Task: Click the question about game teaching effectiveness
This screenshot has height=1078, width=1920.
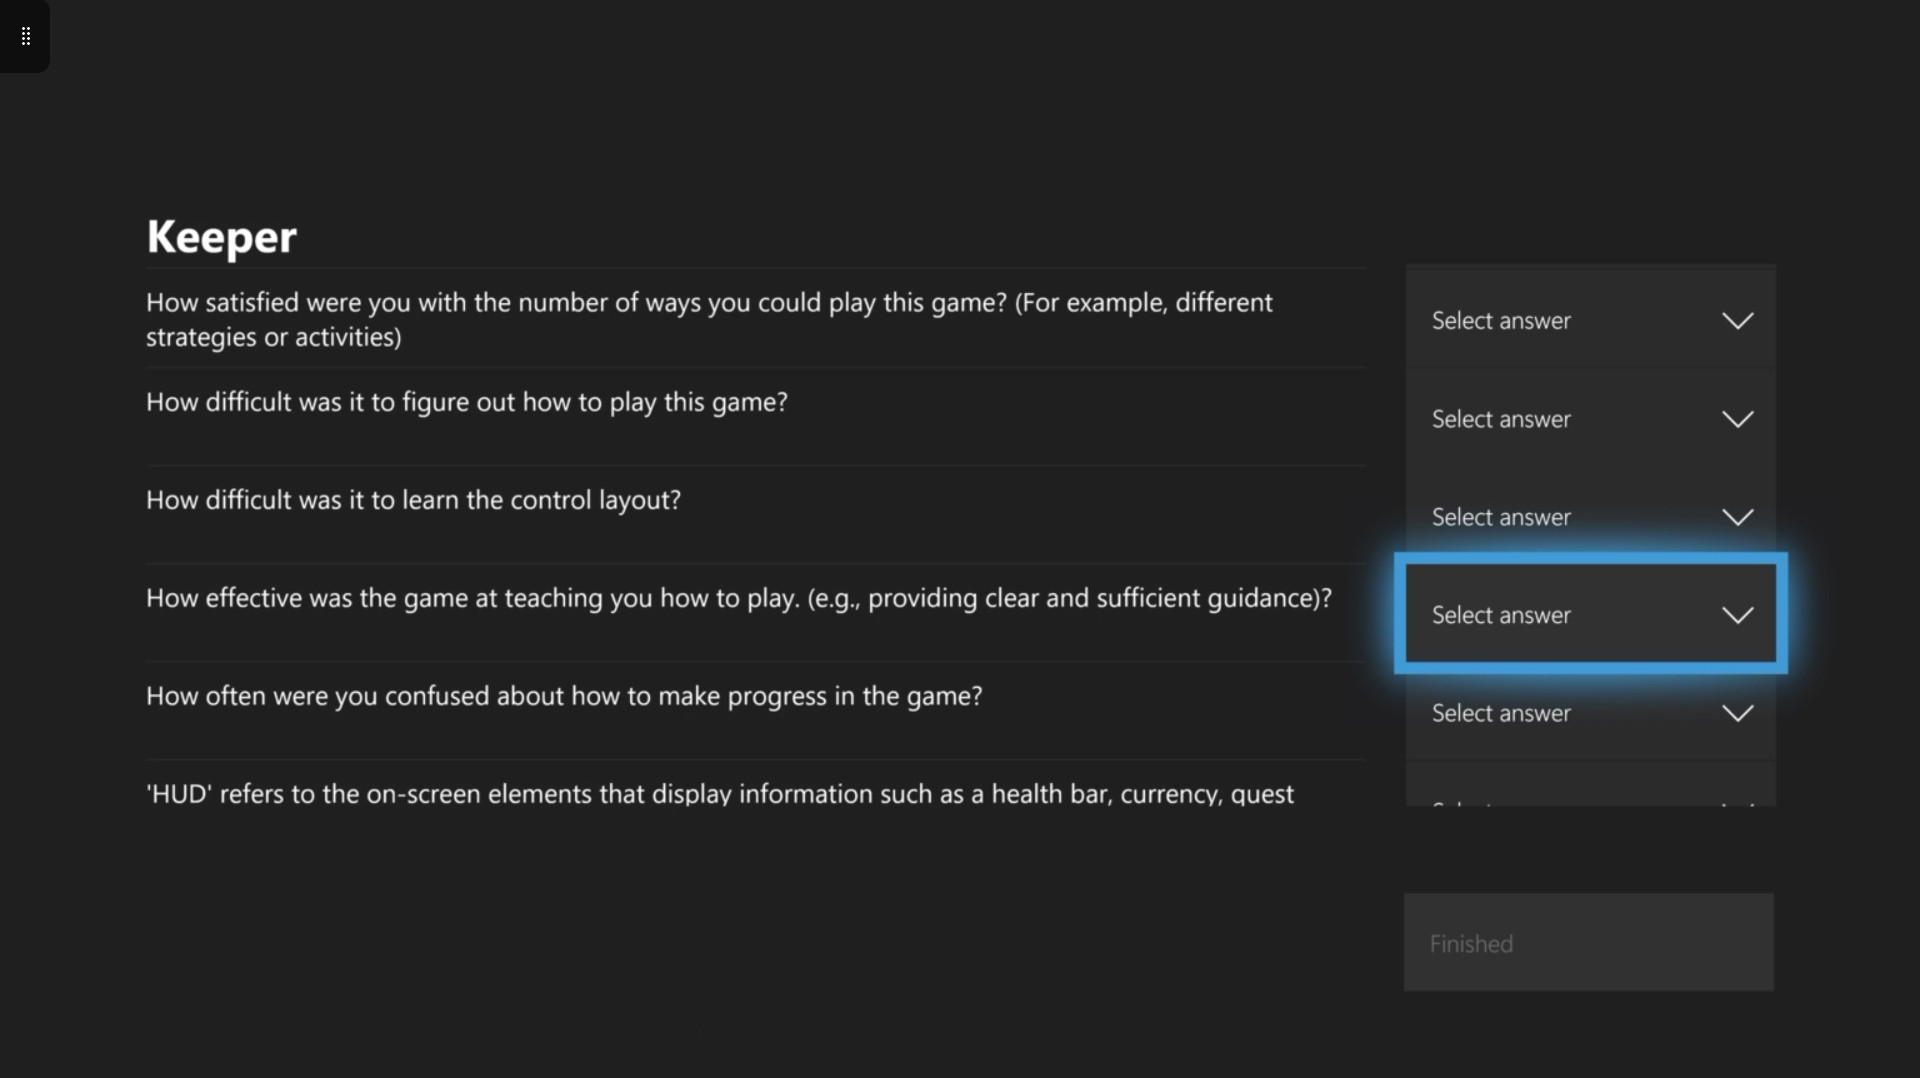Action: 738,598
